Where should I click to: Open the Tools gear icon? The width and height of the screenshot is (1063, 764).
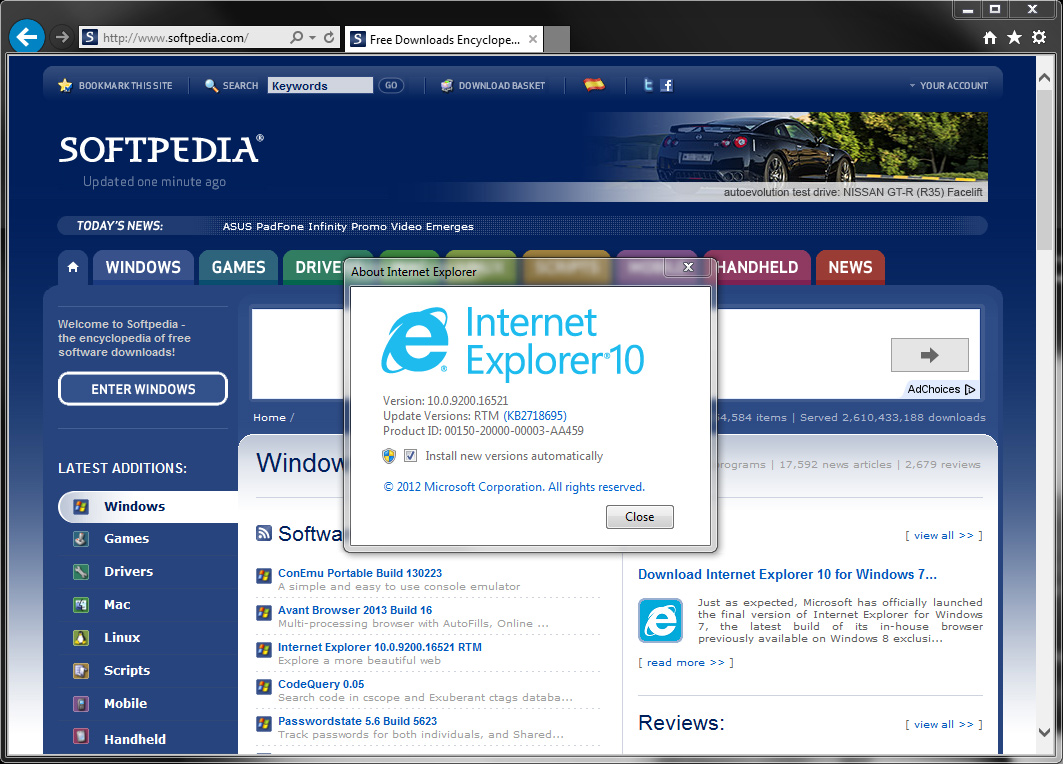click(1039, 37)
